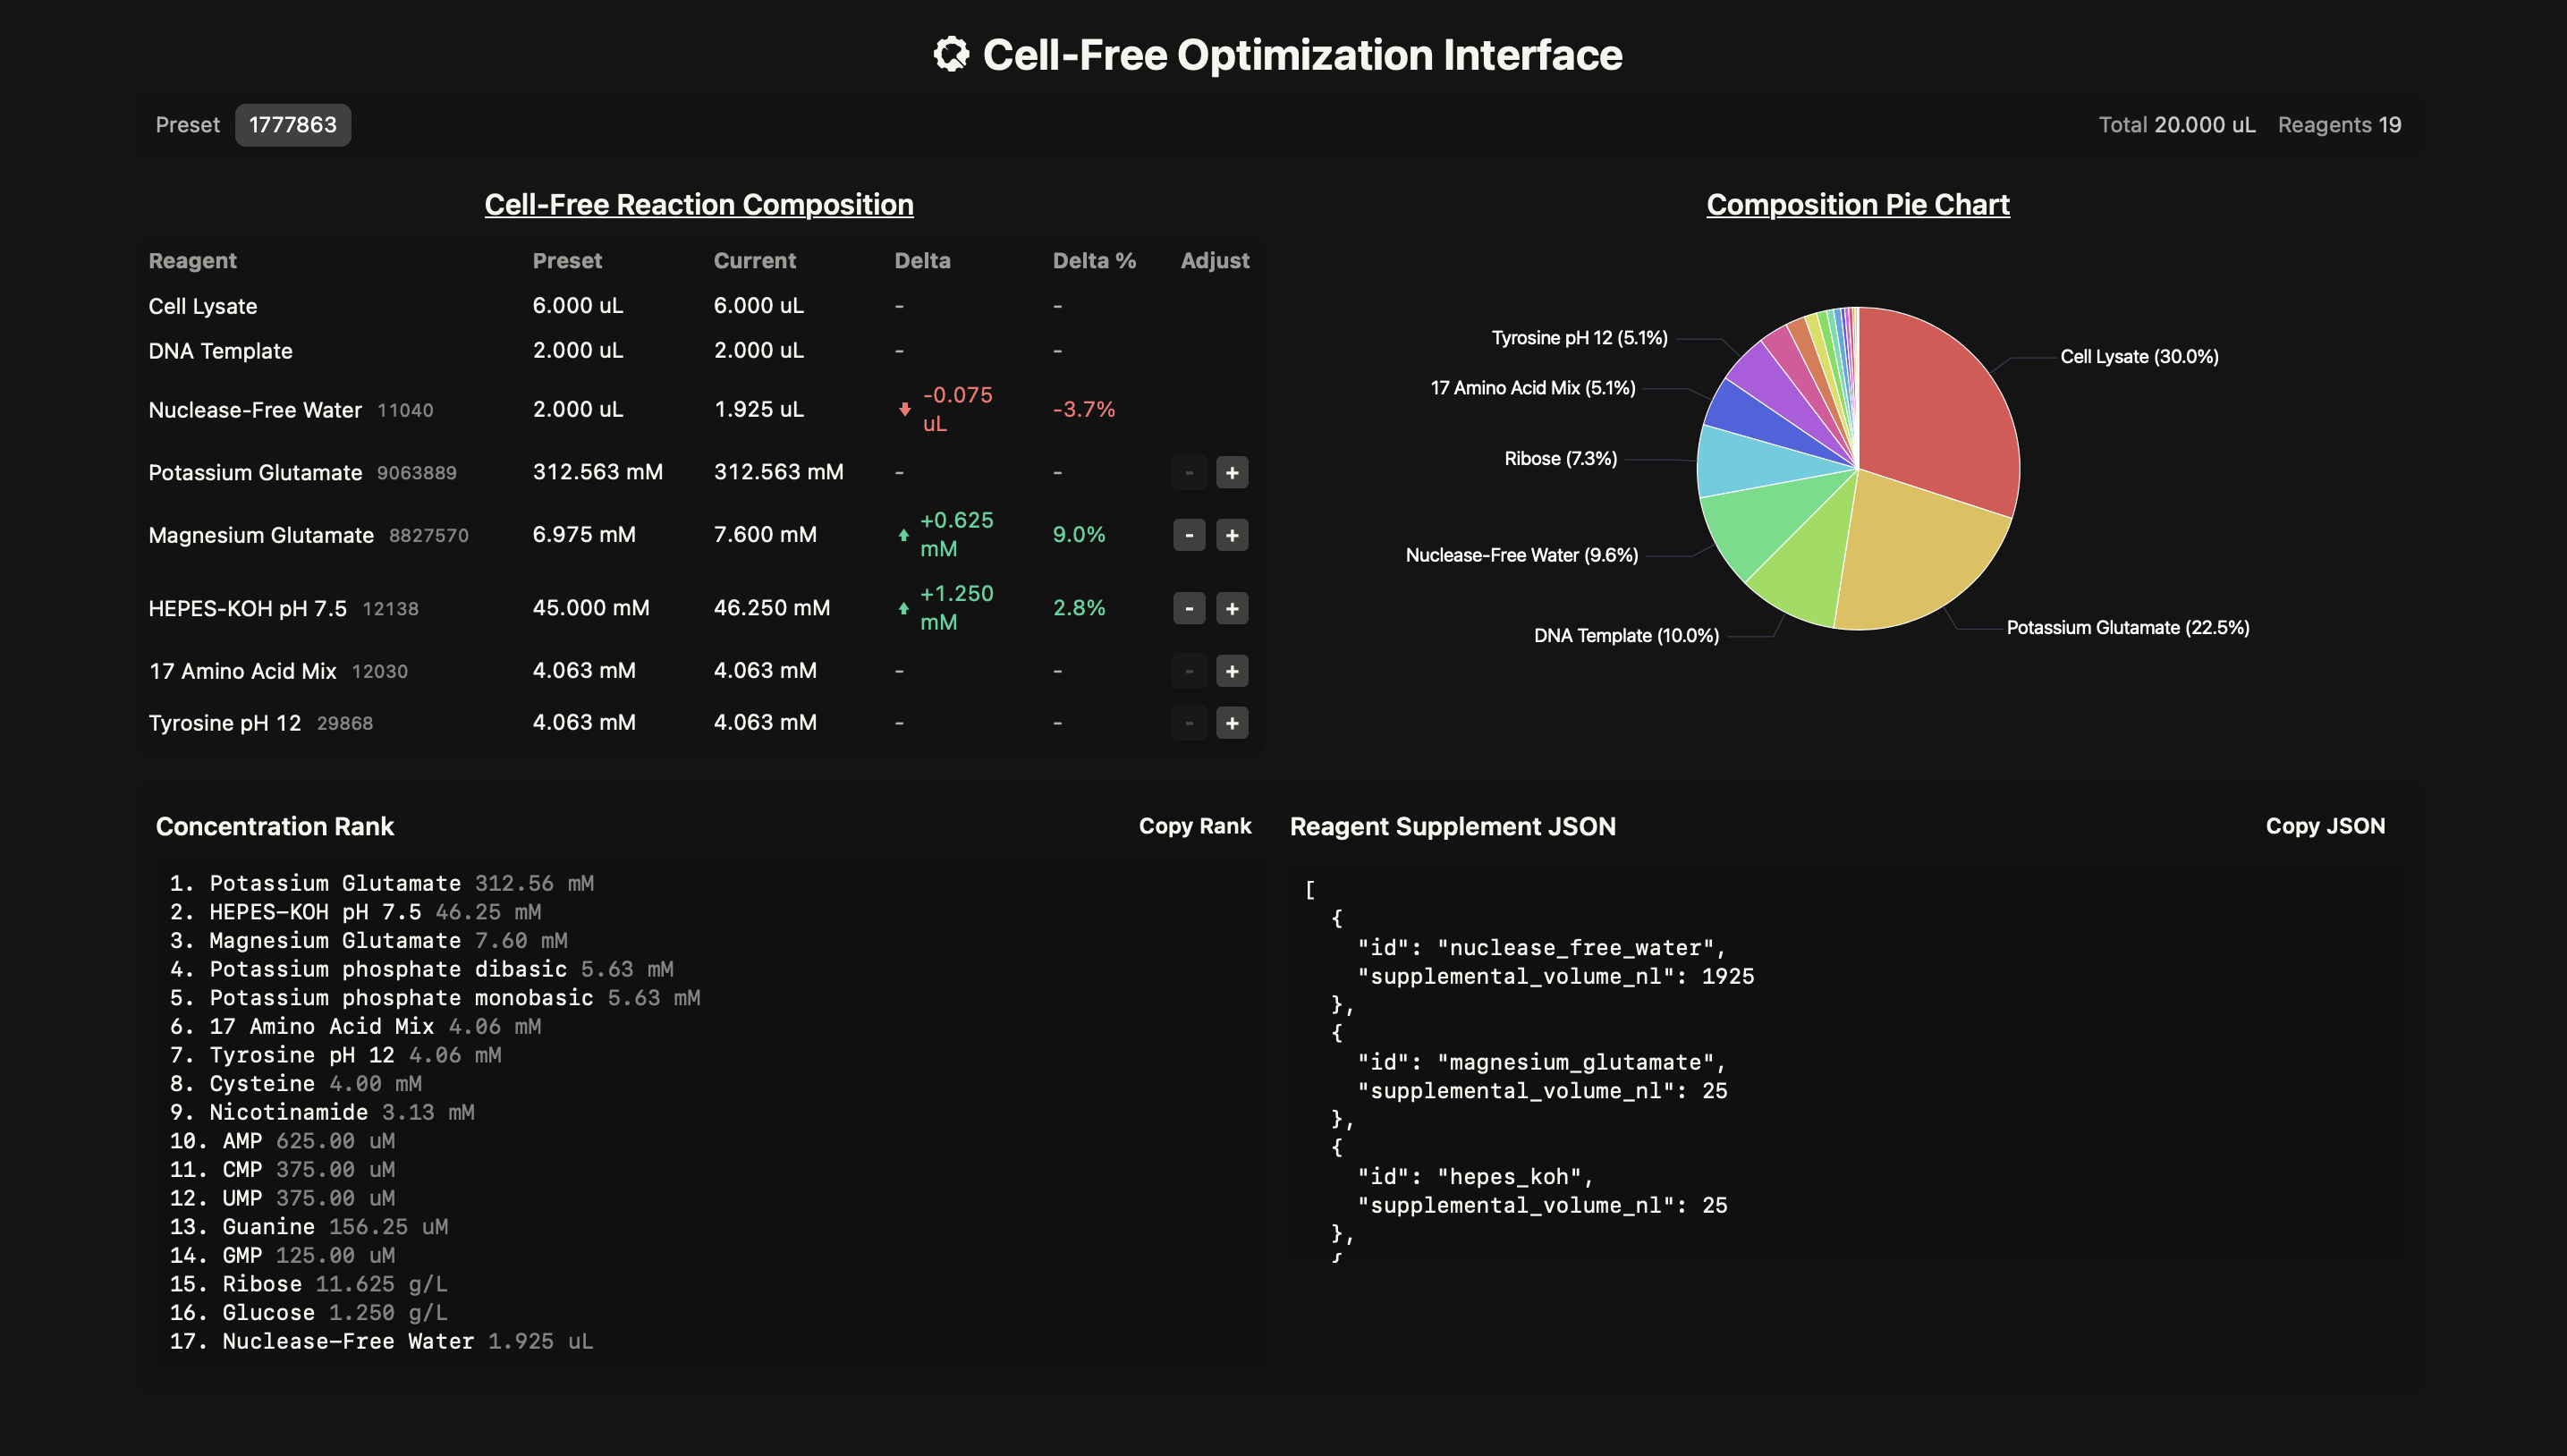The width and height of the screenshot is (2567, 1456).
Task: Click the Reagents 19 count
Action: point(2339,125)
